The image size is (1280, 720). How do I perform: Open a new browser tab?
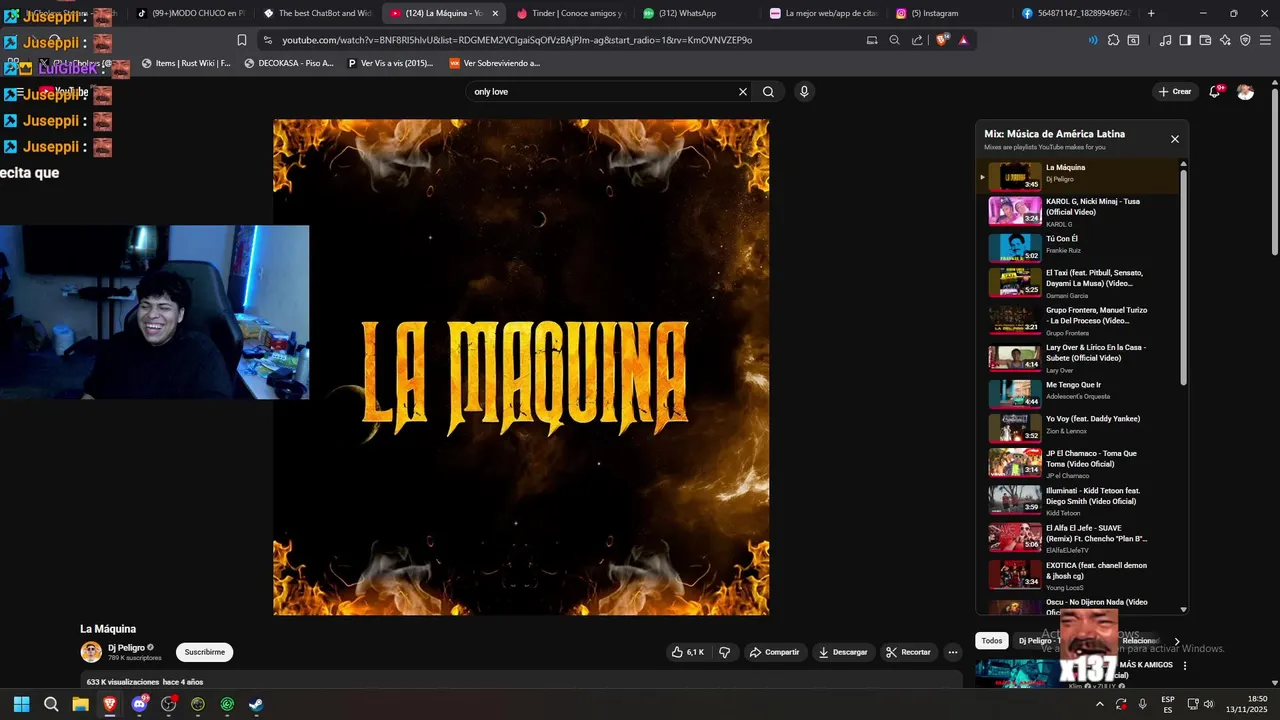(x=1151, y=13)
